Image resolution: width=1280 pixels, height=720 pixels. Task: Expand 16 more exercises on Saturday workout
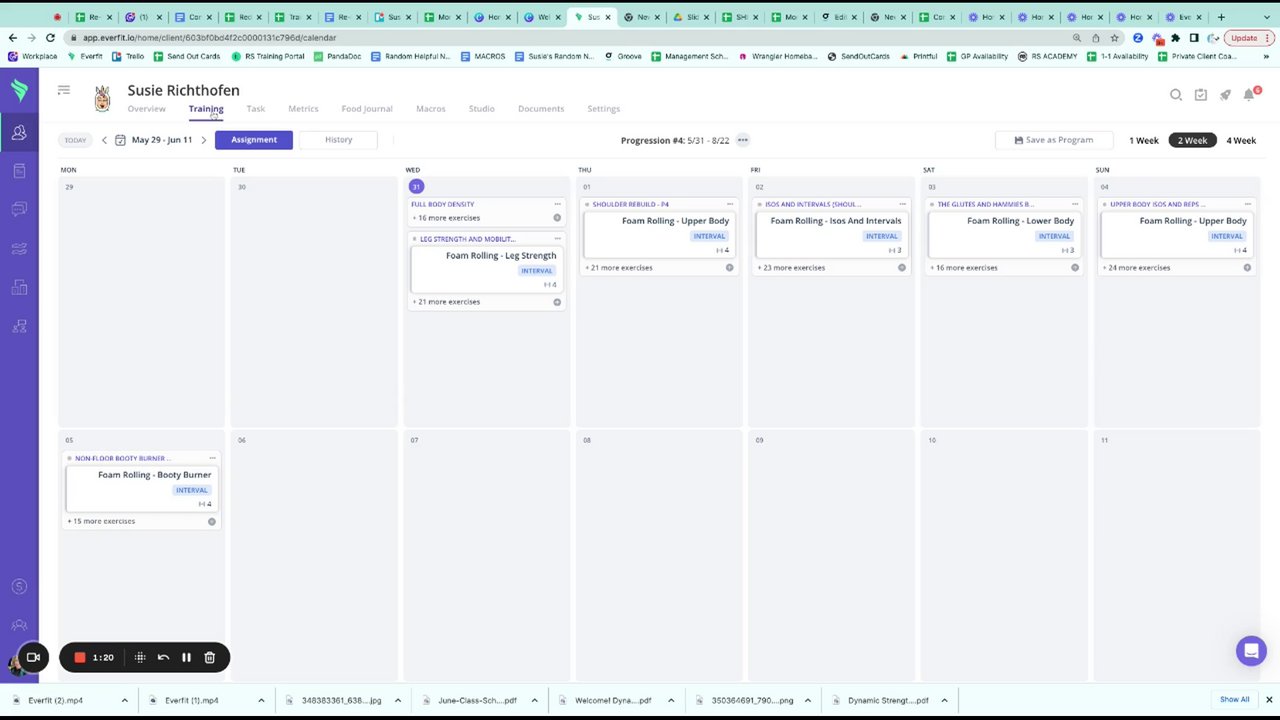coord(965,268)
